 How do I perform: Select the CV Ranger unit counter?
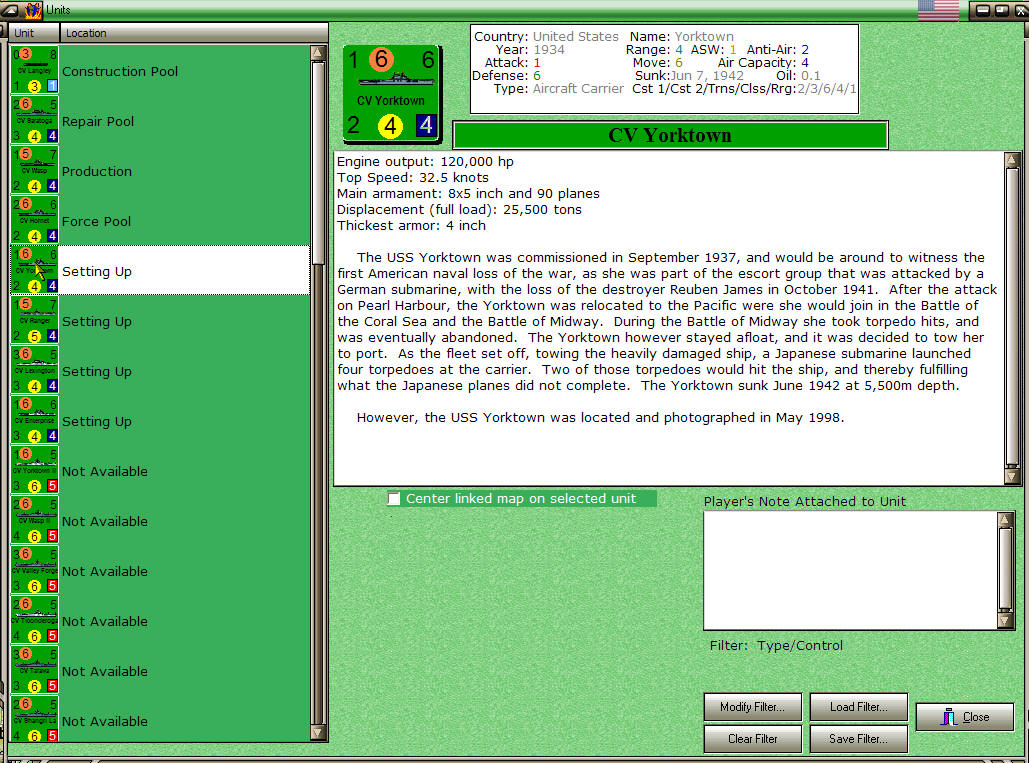(34, 320)
